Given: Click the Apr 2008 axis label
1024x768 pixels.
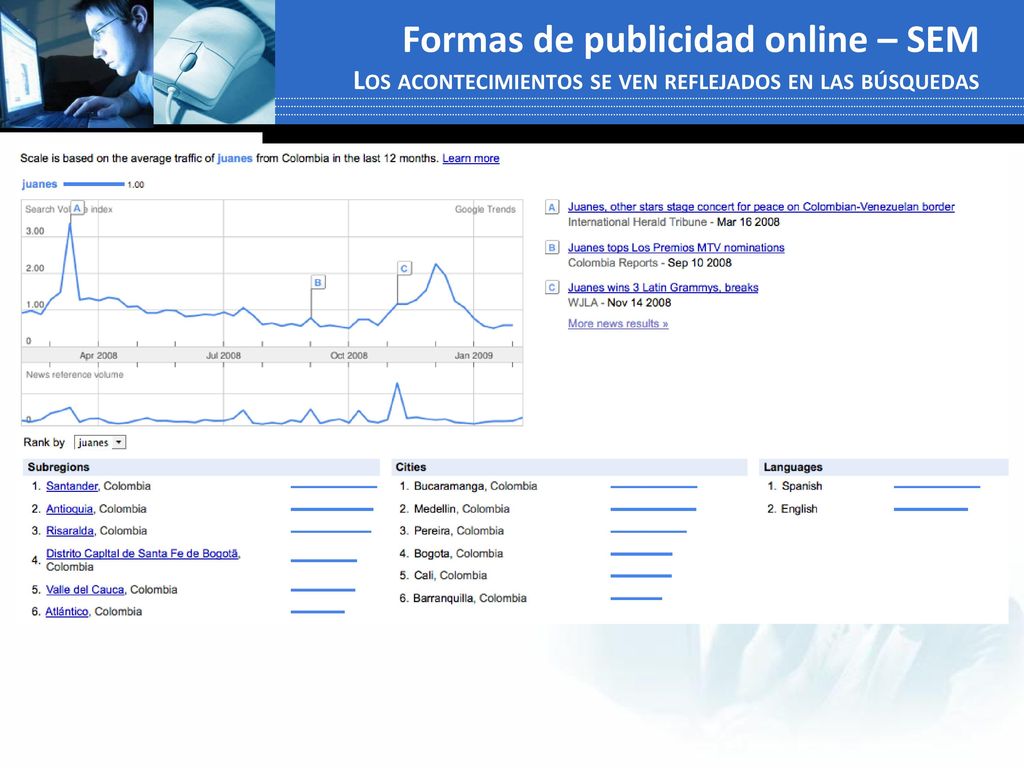Looking at the screenshot, I should coord(99,355).
